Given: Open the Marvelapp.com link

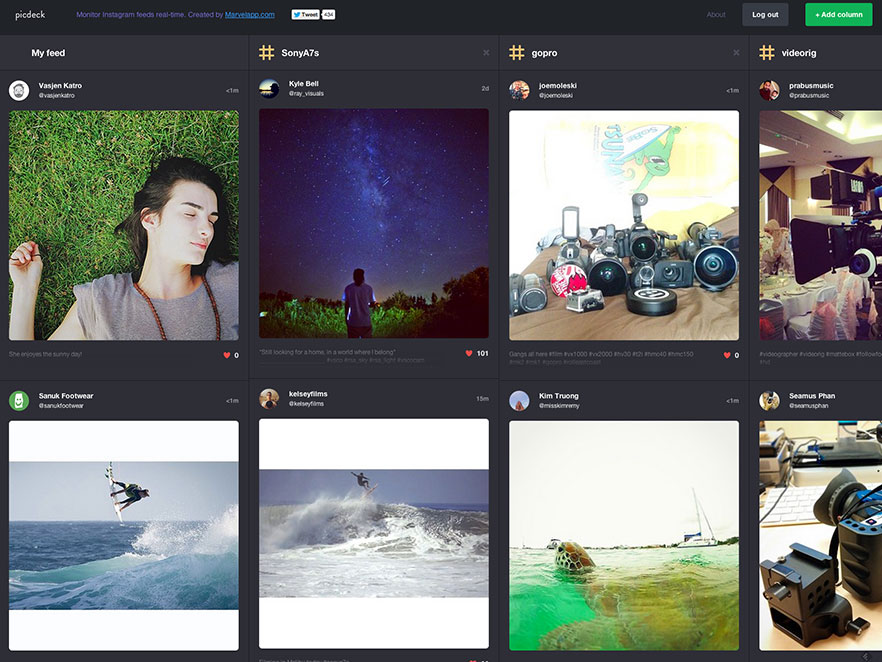Looking at the screenshot, I should (250, 15).
